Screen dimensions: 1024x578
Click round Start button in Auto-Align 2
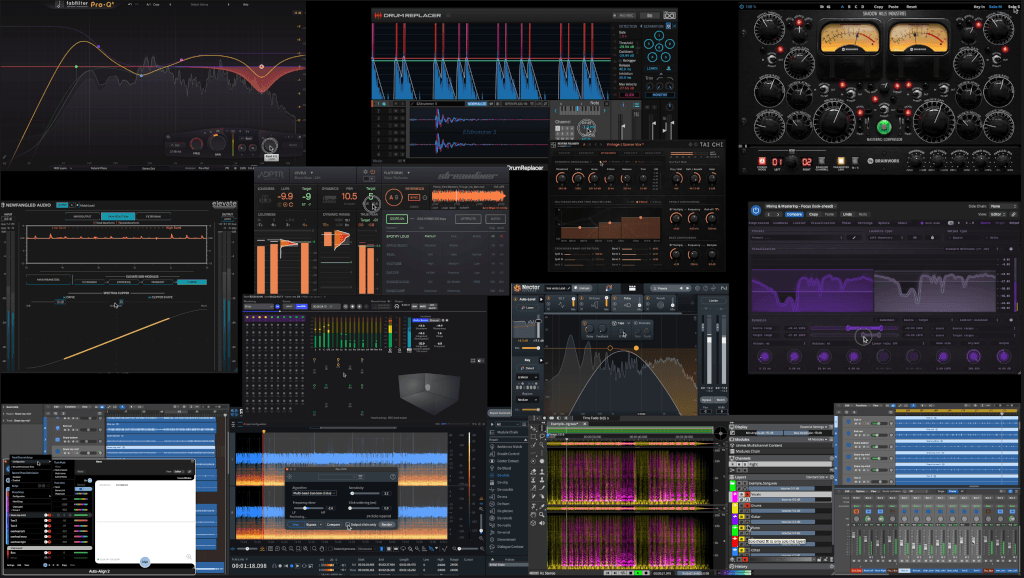(x=145, y=562)
